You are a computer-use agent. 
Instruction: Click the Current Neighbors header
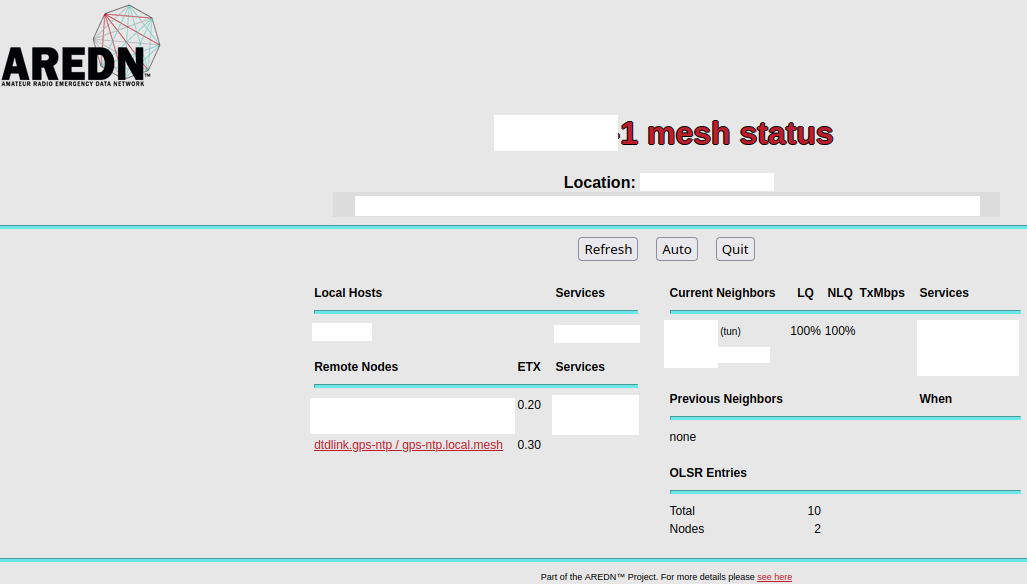pos(722,293)
